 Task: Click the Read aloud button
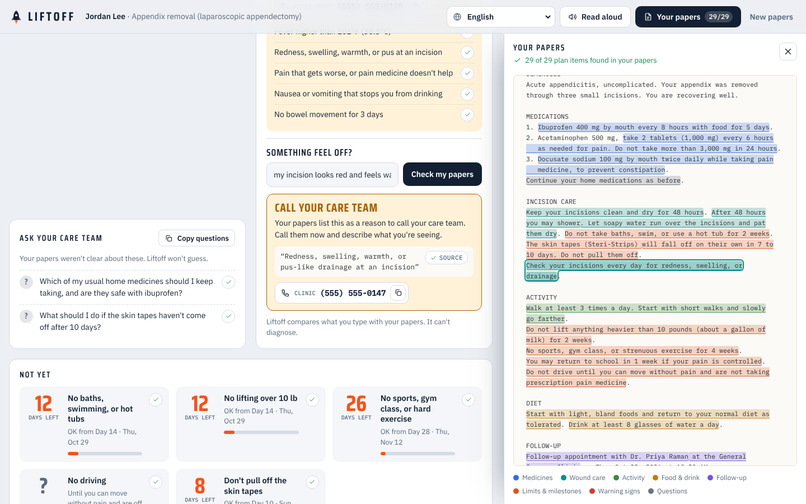pos(595,17)
